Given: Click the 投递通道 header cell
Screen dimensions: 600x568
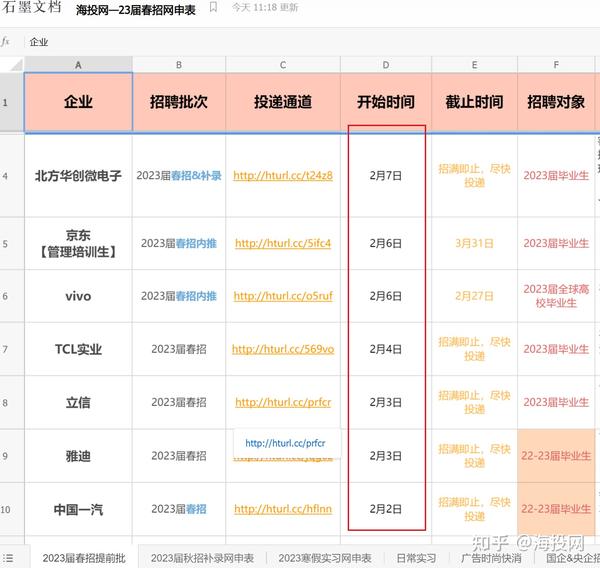Looking at the screenshot, I should 283,102.
